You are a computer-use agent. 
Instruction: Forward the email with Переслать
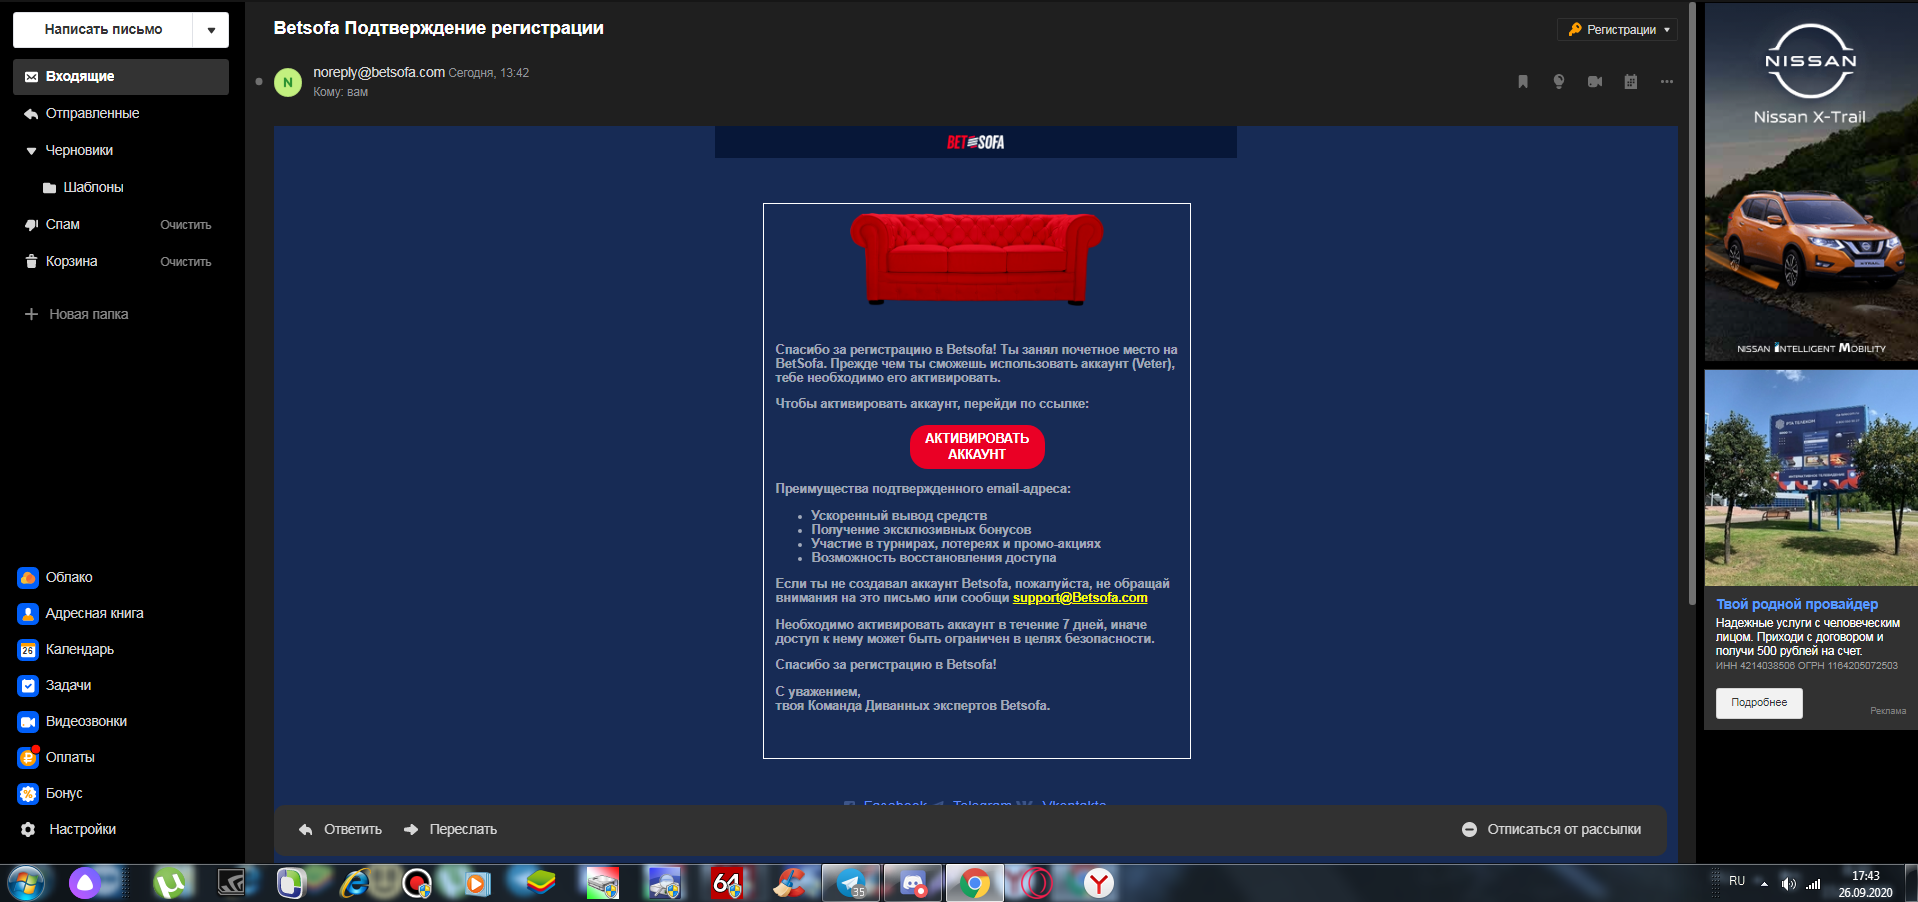tap(451, 829)
